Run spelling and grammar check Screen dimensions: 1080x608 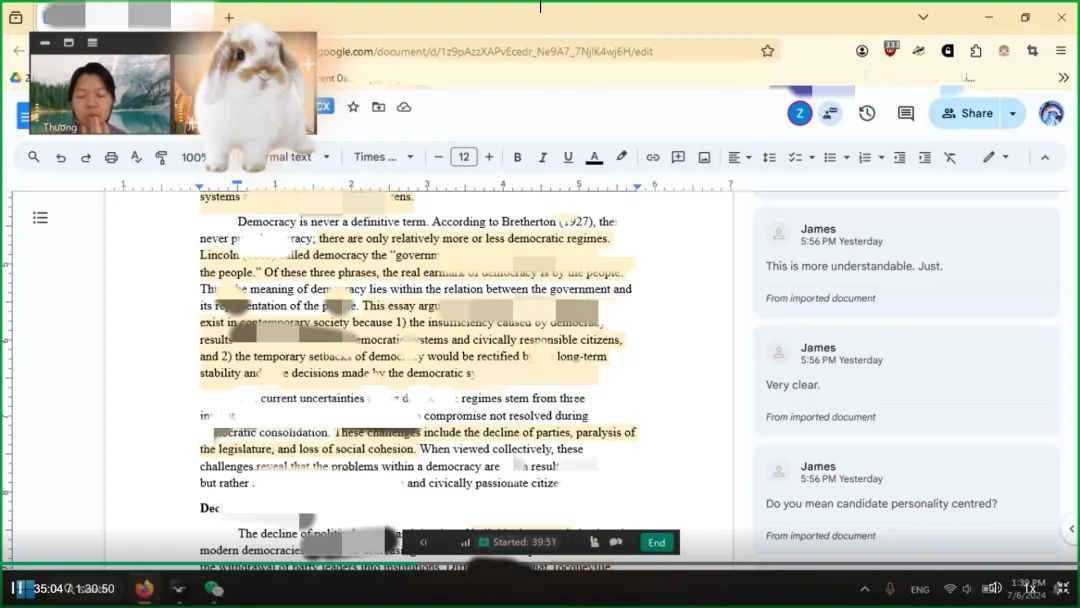[x=136, y=158]
